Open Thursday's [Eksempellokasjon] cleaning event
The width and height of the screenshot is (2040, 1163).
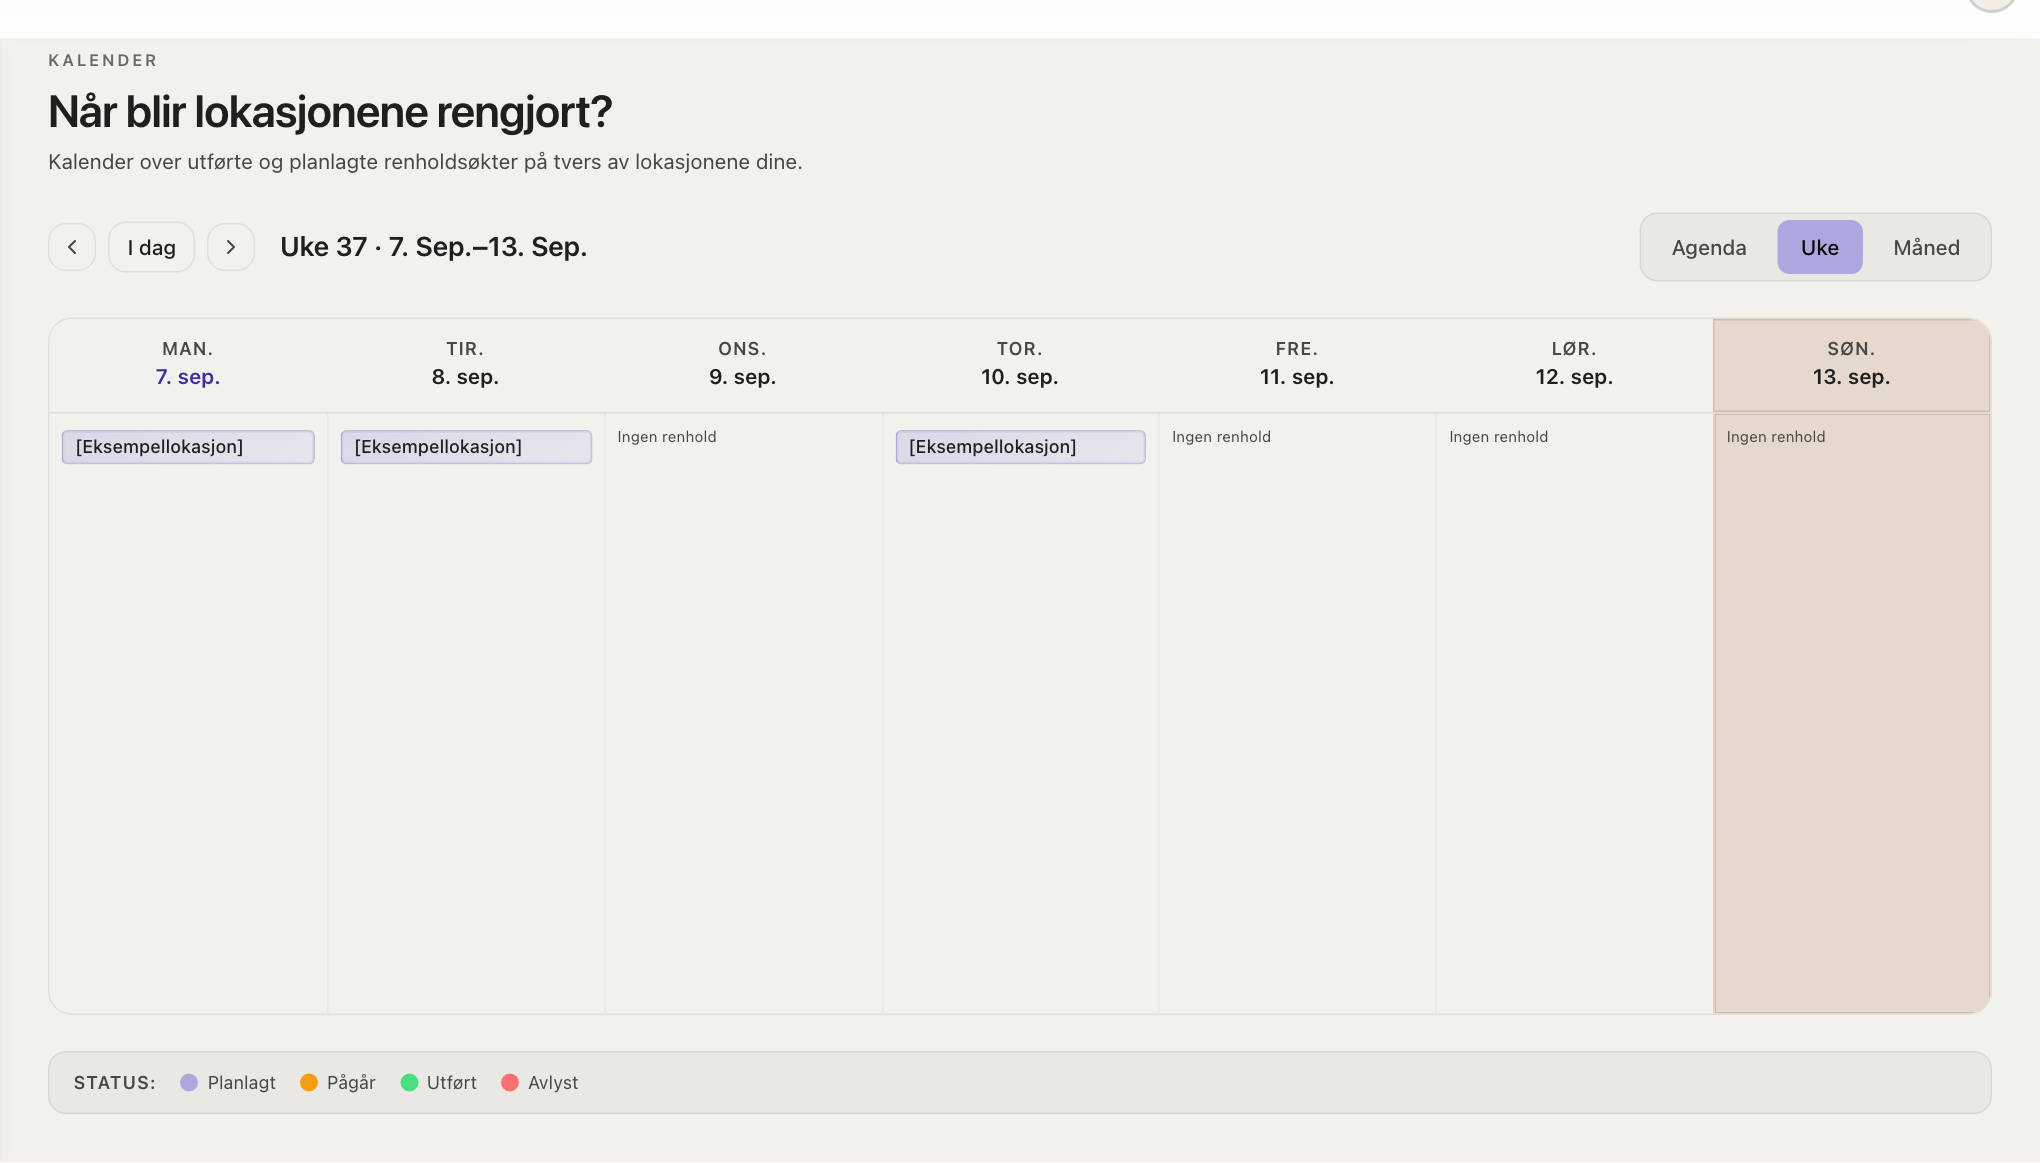pyautogui.click(x=1020, y=447)
